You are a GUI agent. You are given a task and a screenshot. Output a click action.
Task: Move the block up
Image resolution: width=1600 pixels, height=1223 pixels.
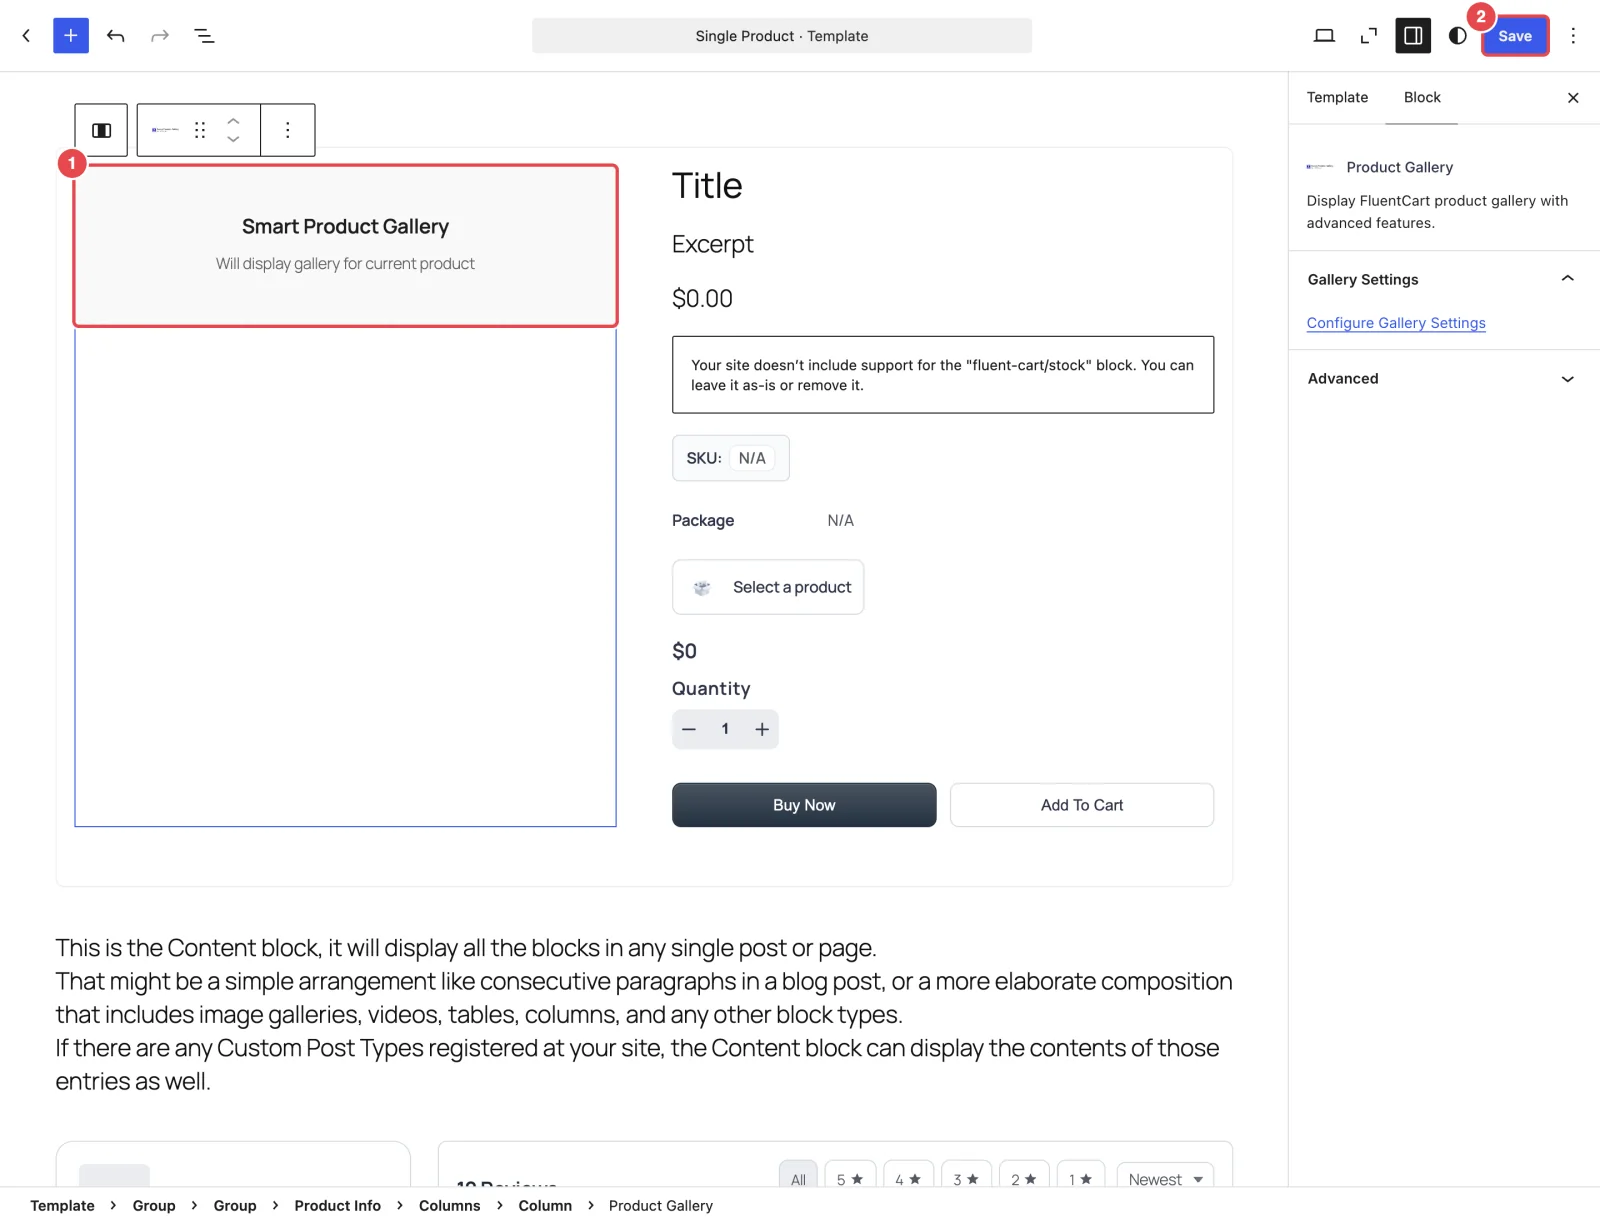point(233,120)
